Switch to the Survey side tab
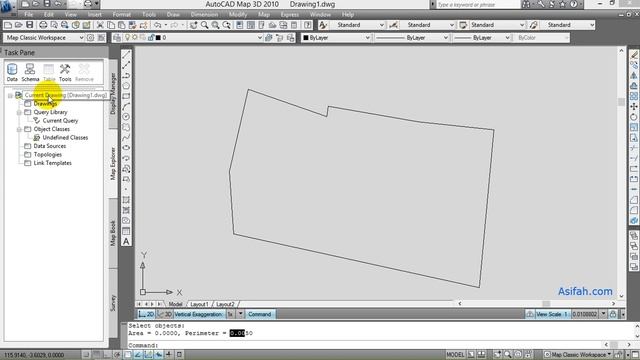Screen dimensions: 640x360 tap(113, 303)
